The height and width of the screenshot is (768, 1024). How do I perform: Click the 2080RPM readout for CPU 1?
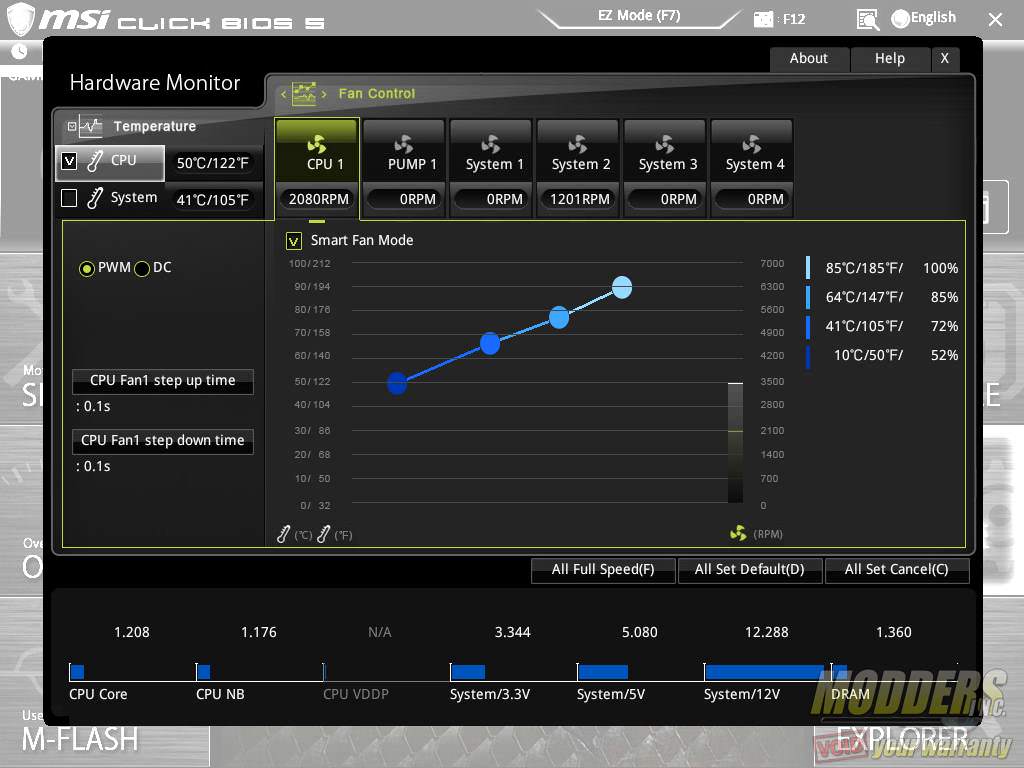pyautogui.click(x=318, y=199)
